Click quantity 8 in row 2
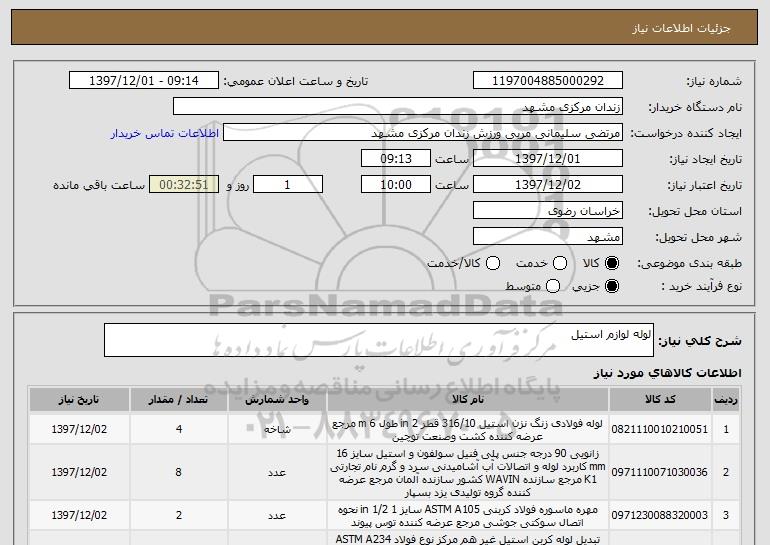Viewport: 770px width, 545px height. click(x=178, y=472)
